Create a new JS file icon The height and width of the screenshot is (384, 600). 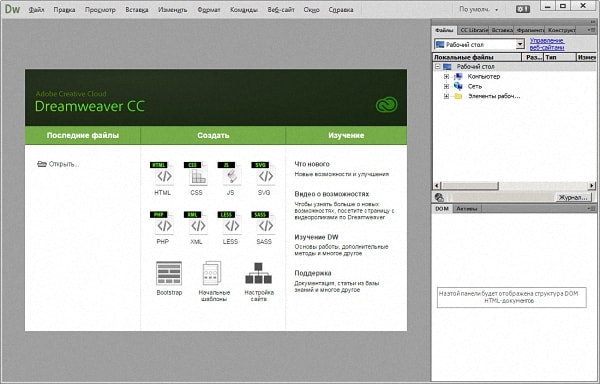click(x=230, y=174)
